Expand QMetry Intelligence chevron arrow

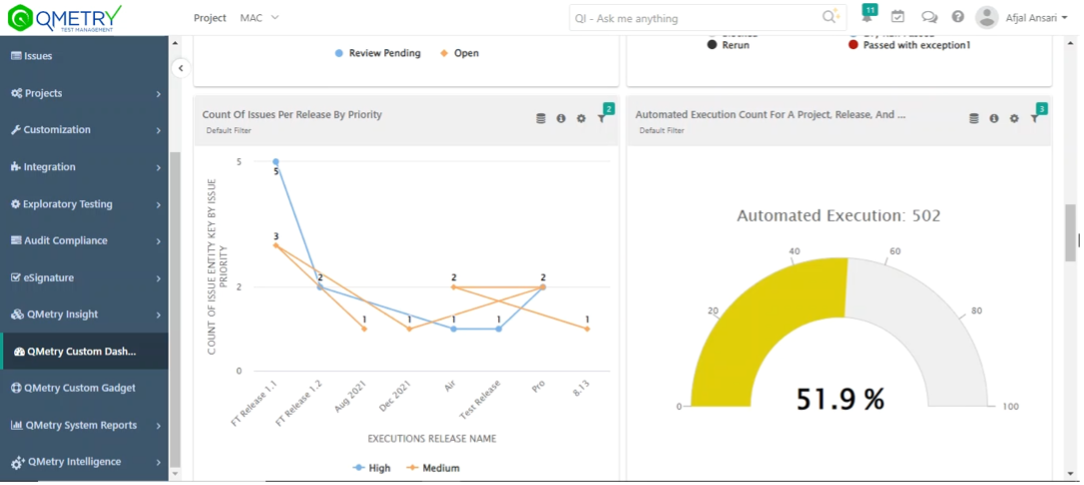pyautogui.click(x=158, y=463)
